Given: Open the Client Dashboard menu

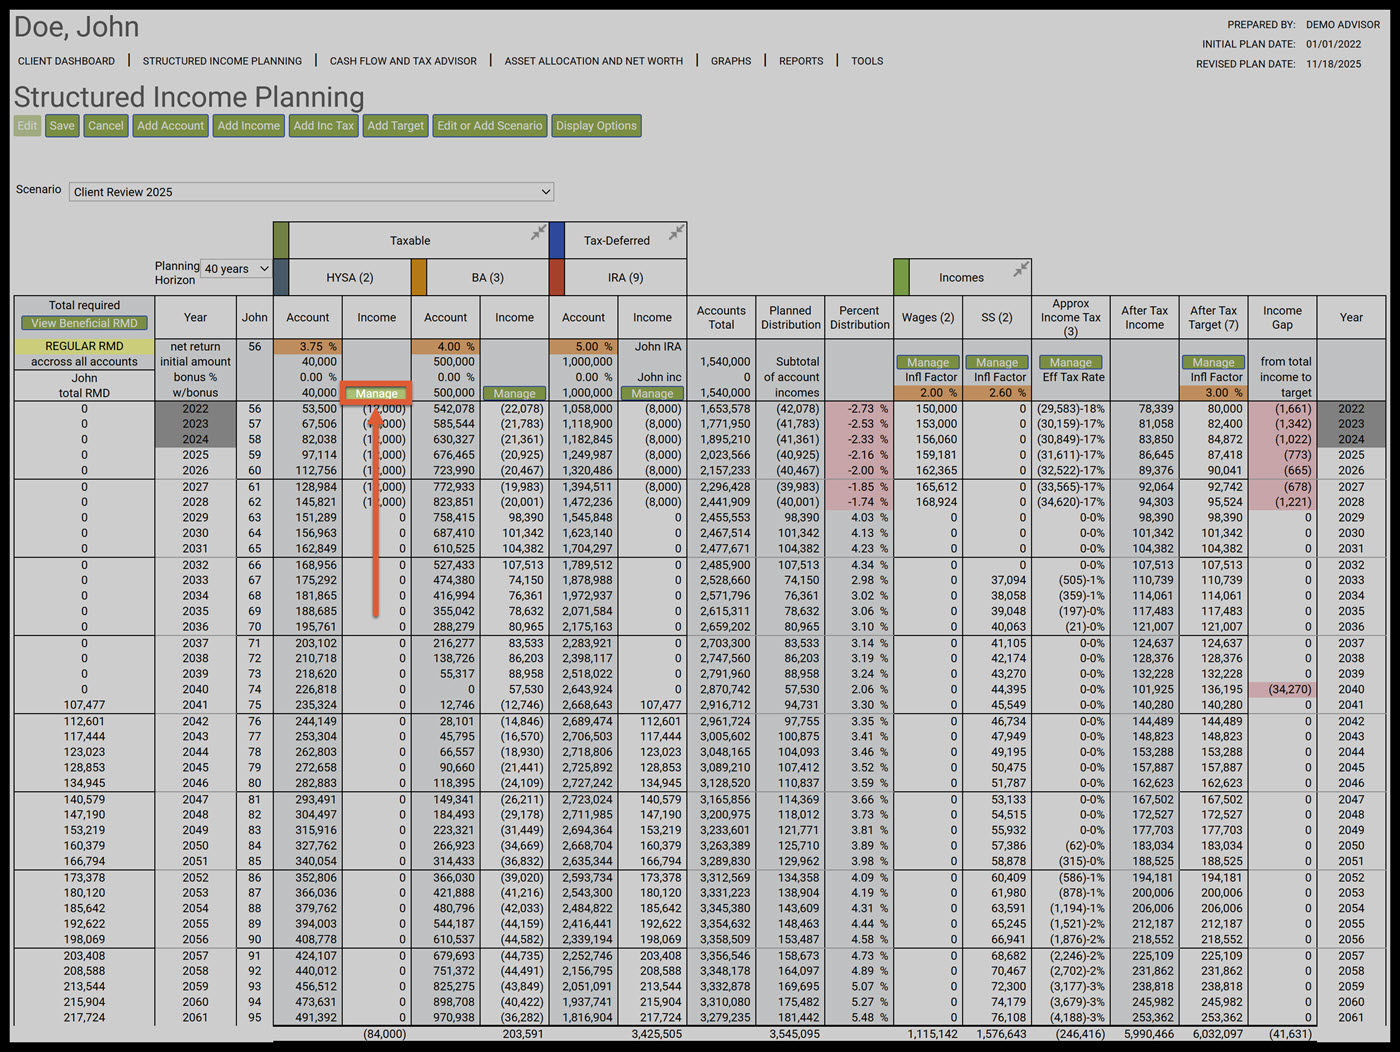Looking at the screenshot, I should (x=66, y=61).
